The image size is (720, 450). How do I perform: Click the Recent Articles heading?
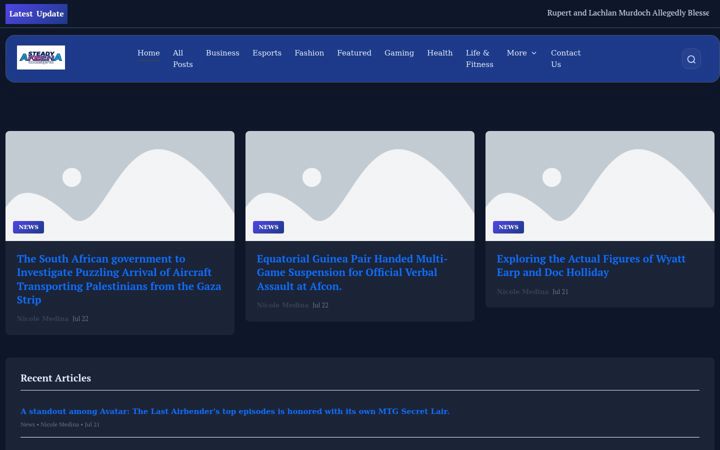click(x=56, y=378)
